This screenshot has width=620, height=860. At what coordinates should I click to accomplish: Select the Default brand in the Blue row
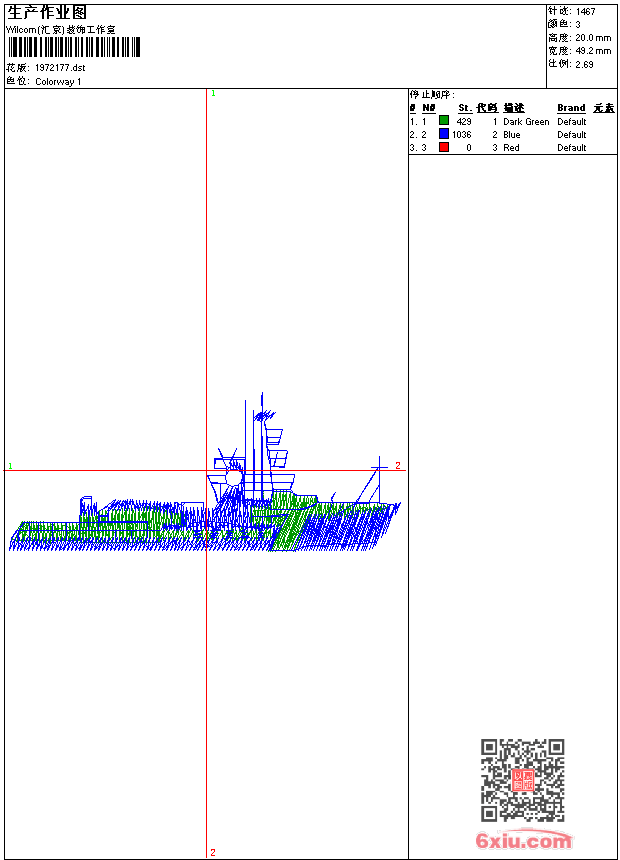tap(572, 135)
